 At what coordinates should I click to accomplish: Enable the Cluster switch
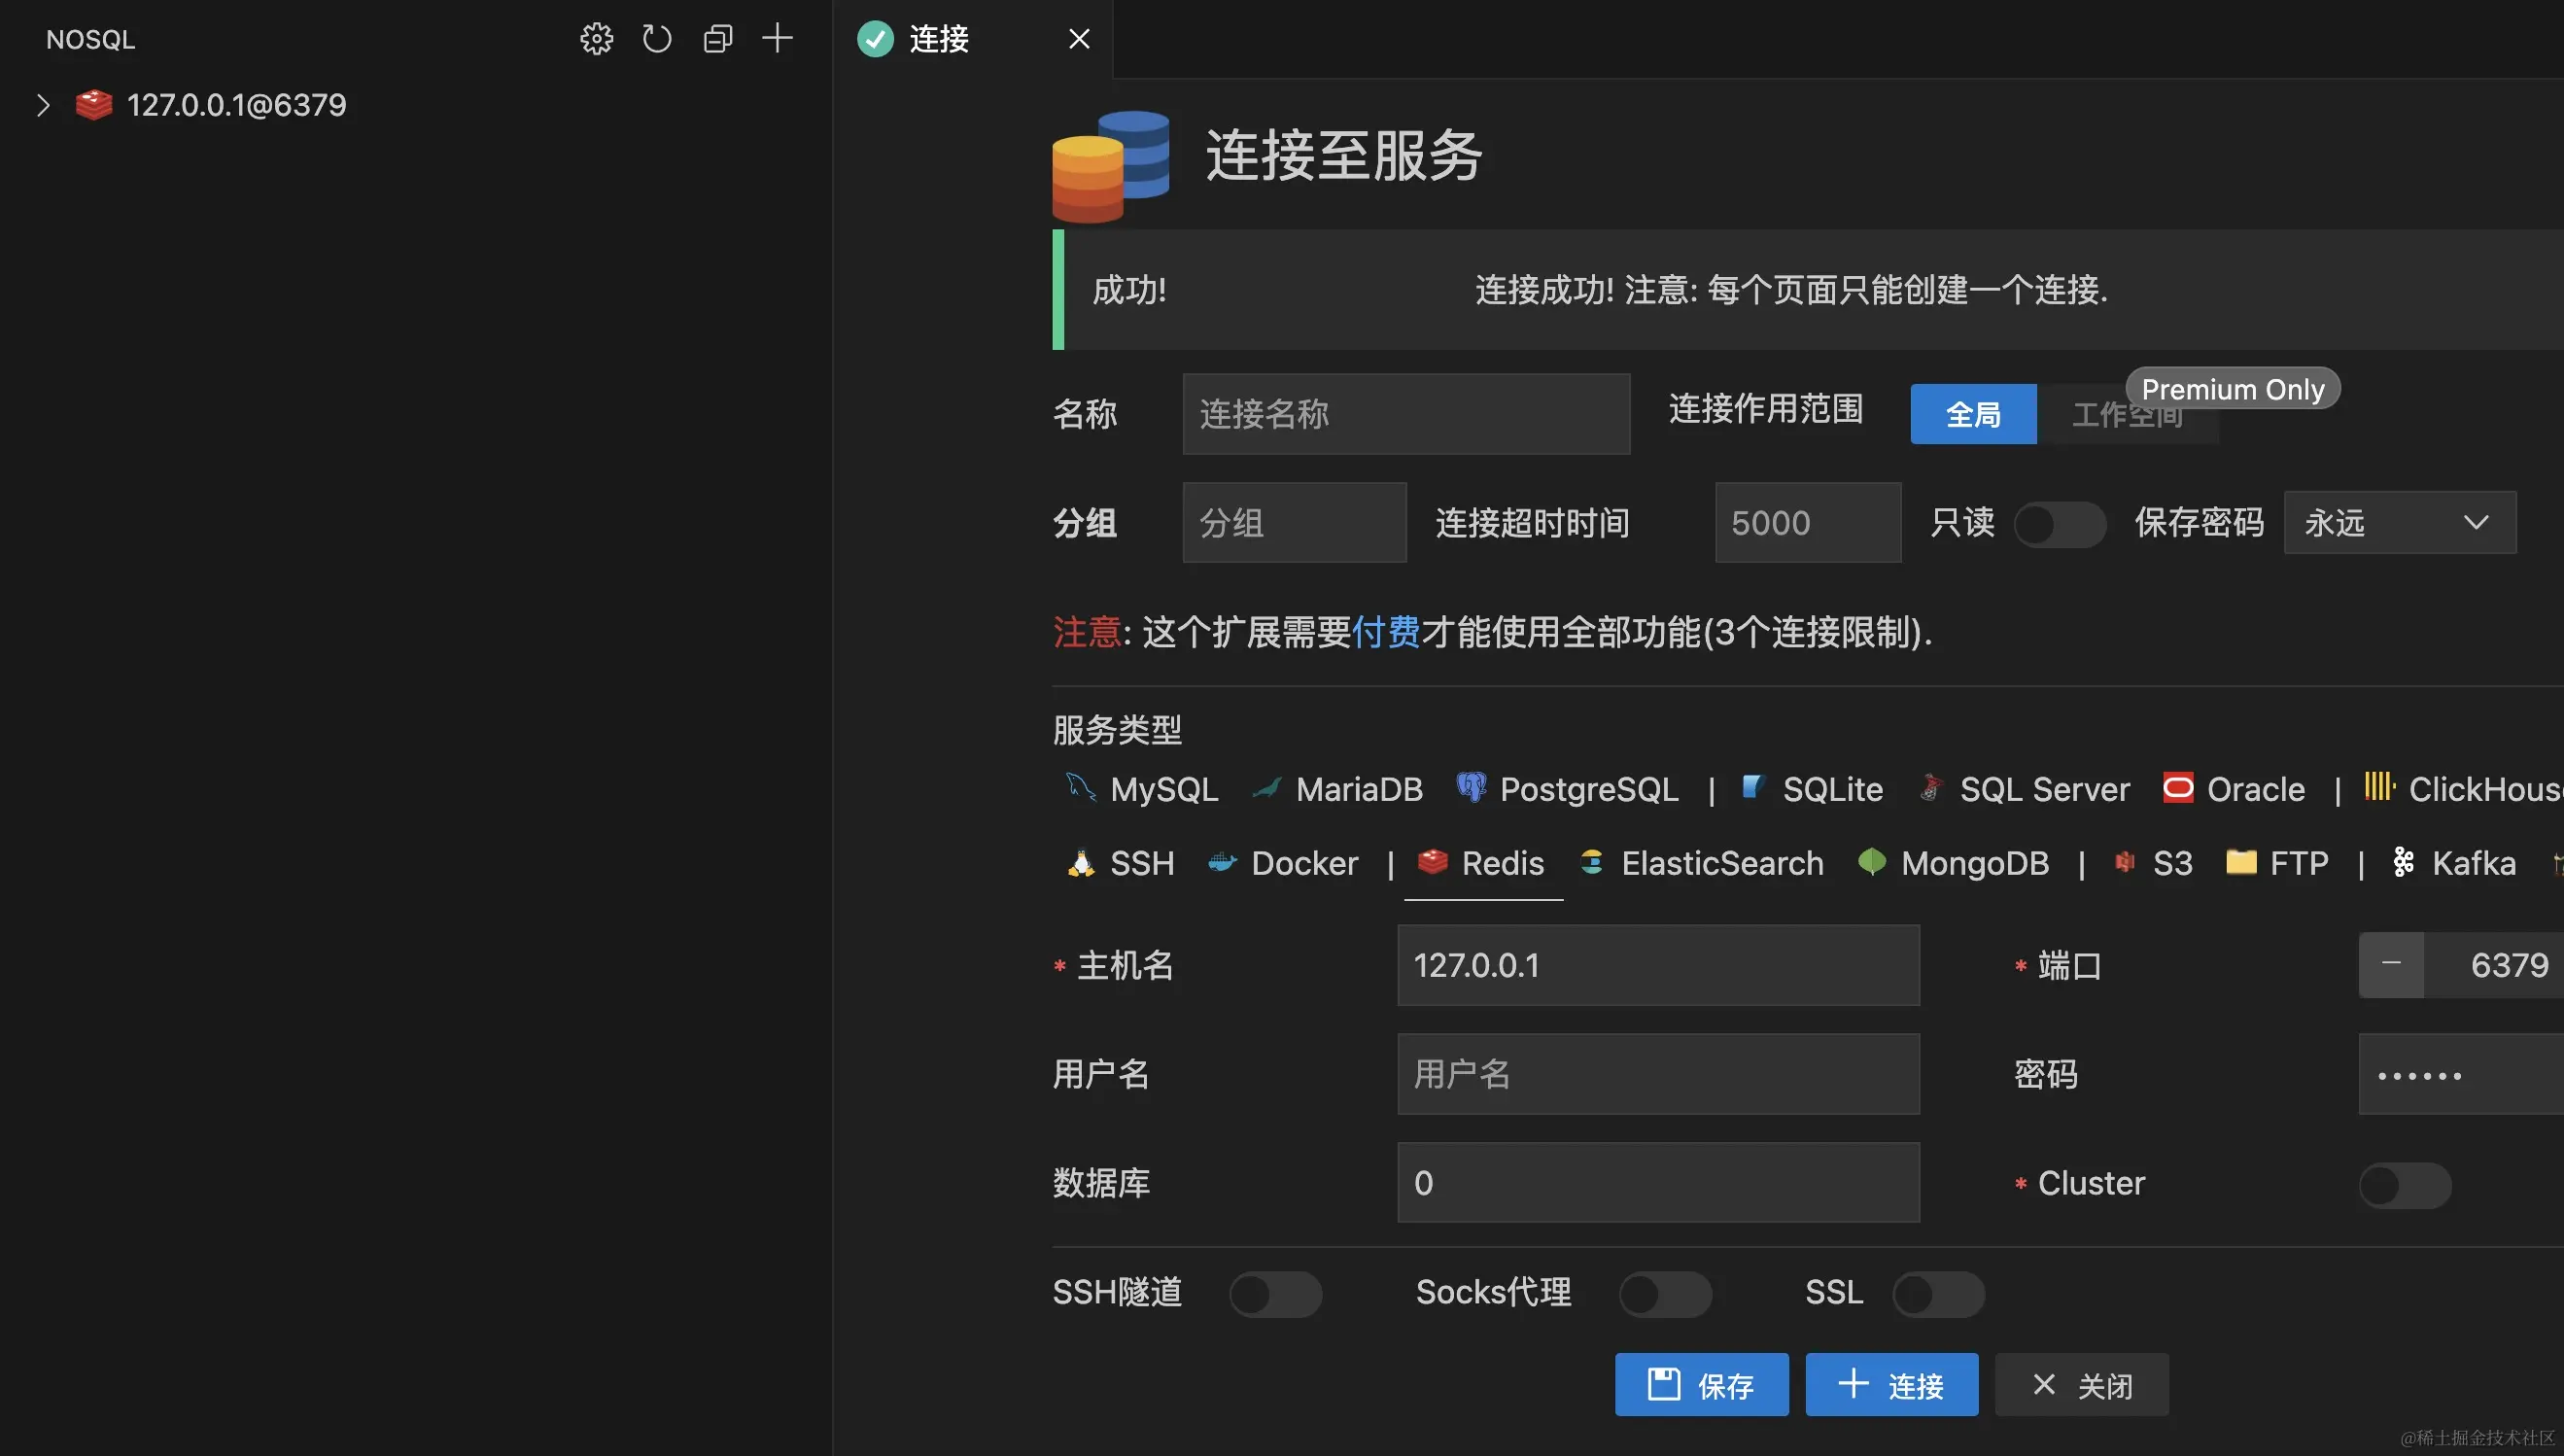coord(2404,1185)
